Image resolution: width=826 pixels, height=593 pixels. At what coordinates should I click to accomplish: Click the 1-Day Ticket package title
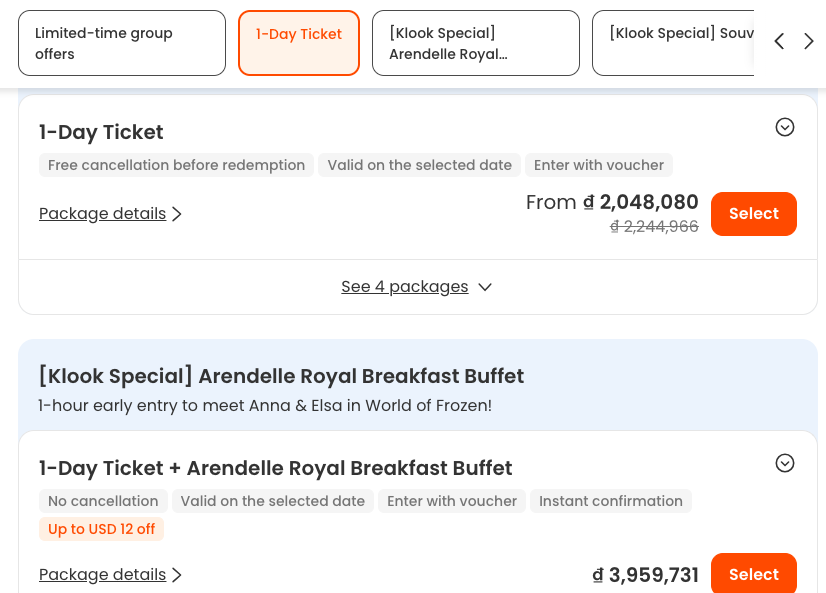pos(101,132)
